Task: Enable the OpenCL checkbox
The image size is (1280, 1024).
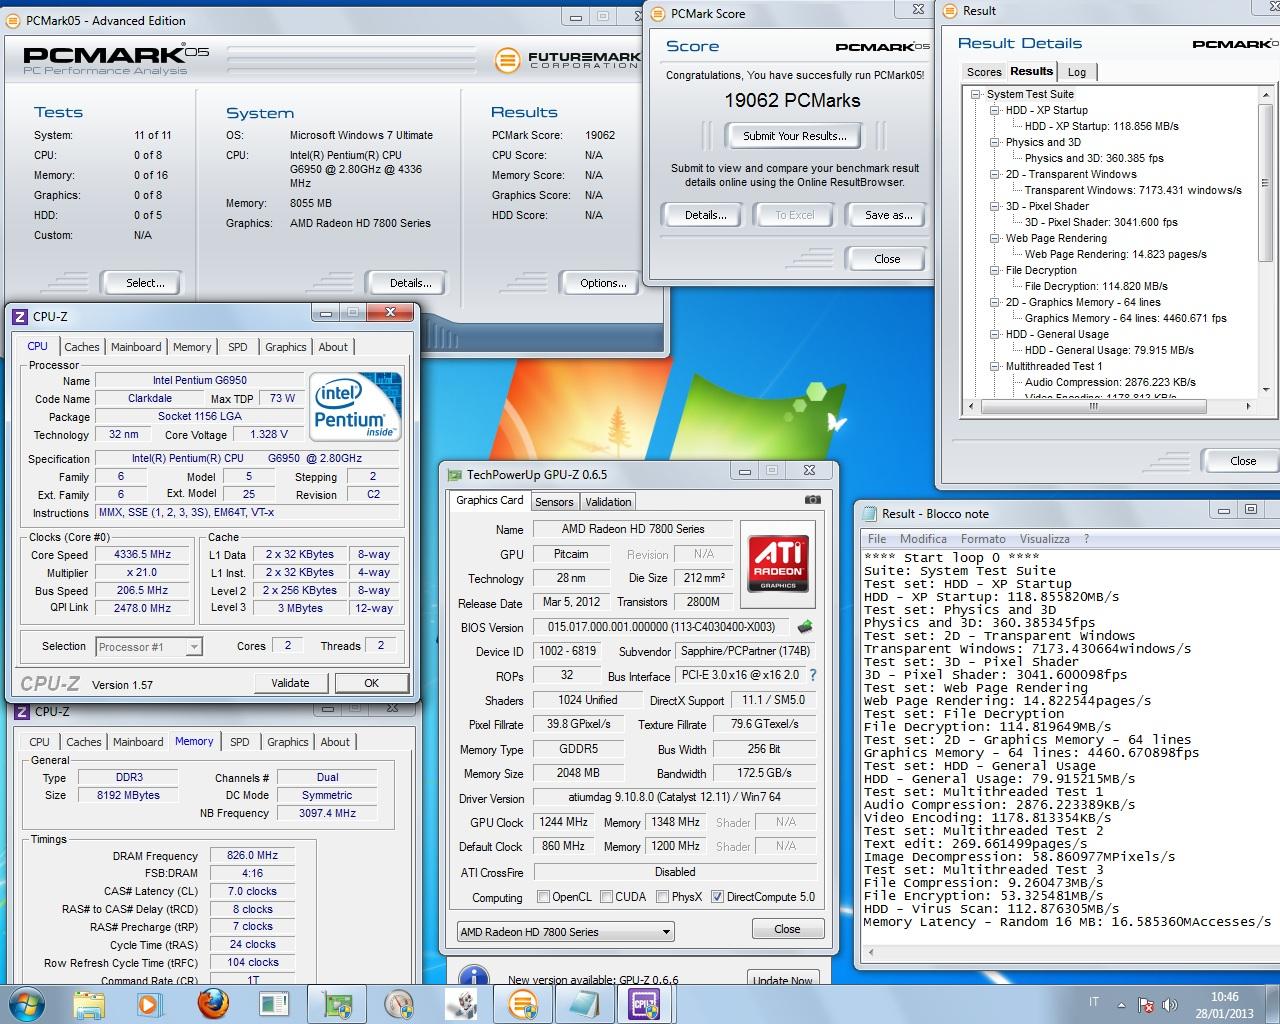Action: point(543,897)
